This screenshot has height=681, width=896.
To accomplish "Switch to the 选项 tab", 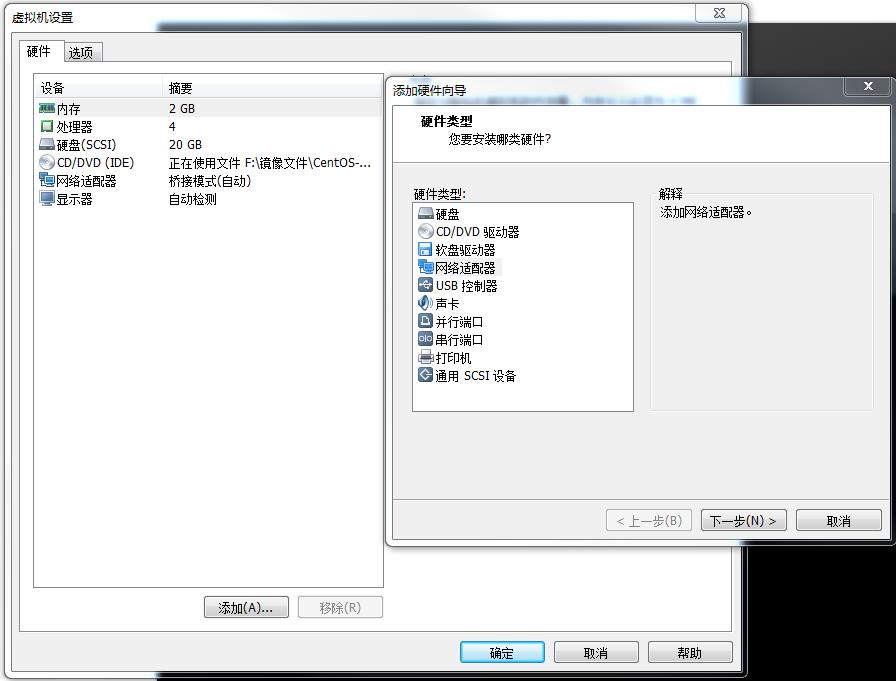I will pos(82,53).
